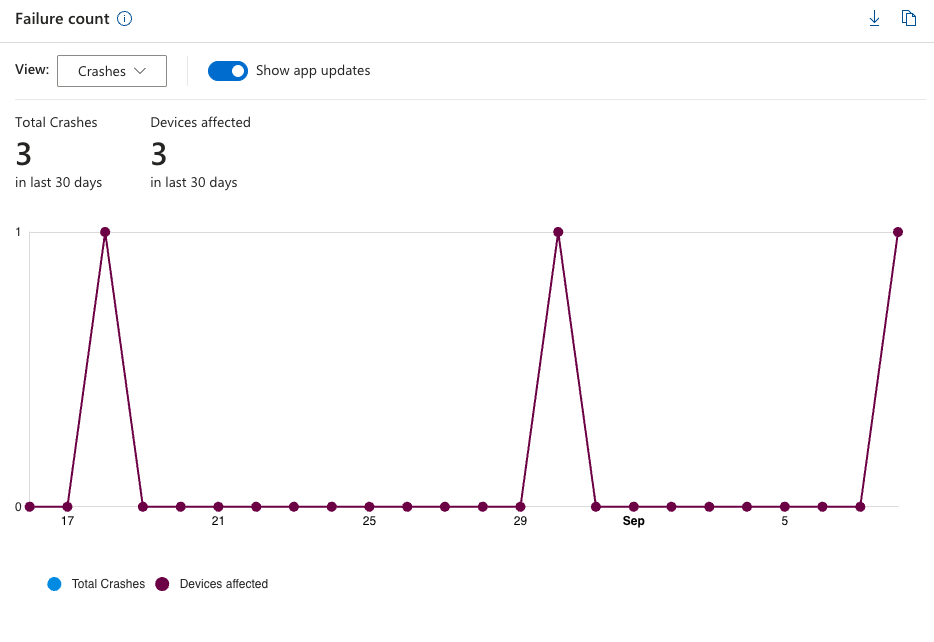Download the failure count data

coord(874,18)
